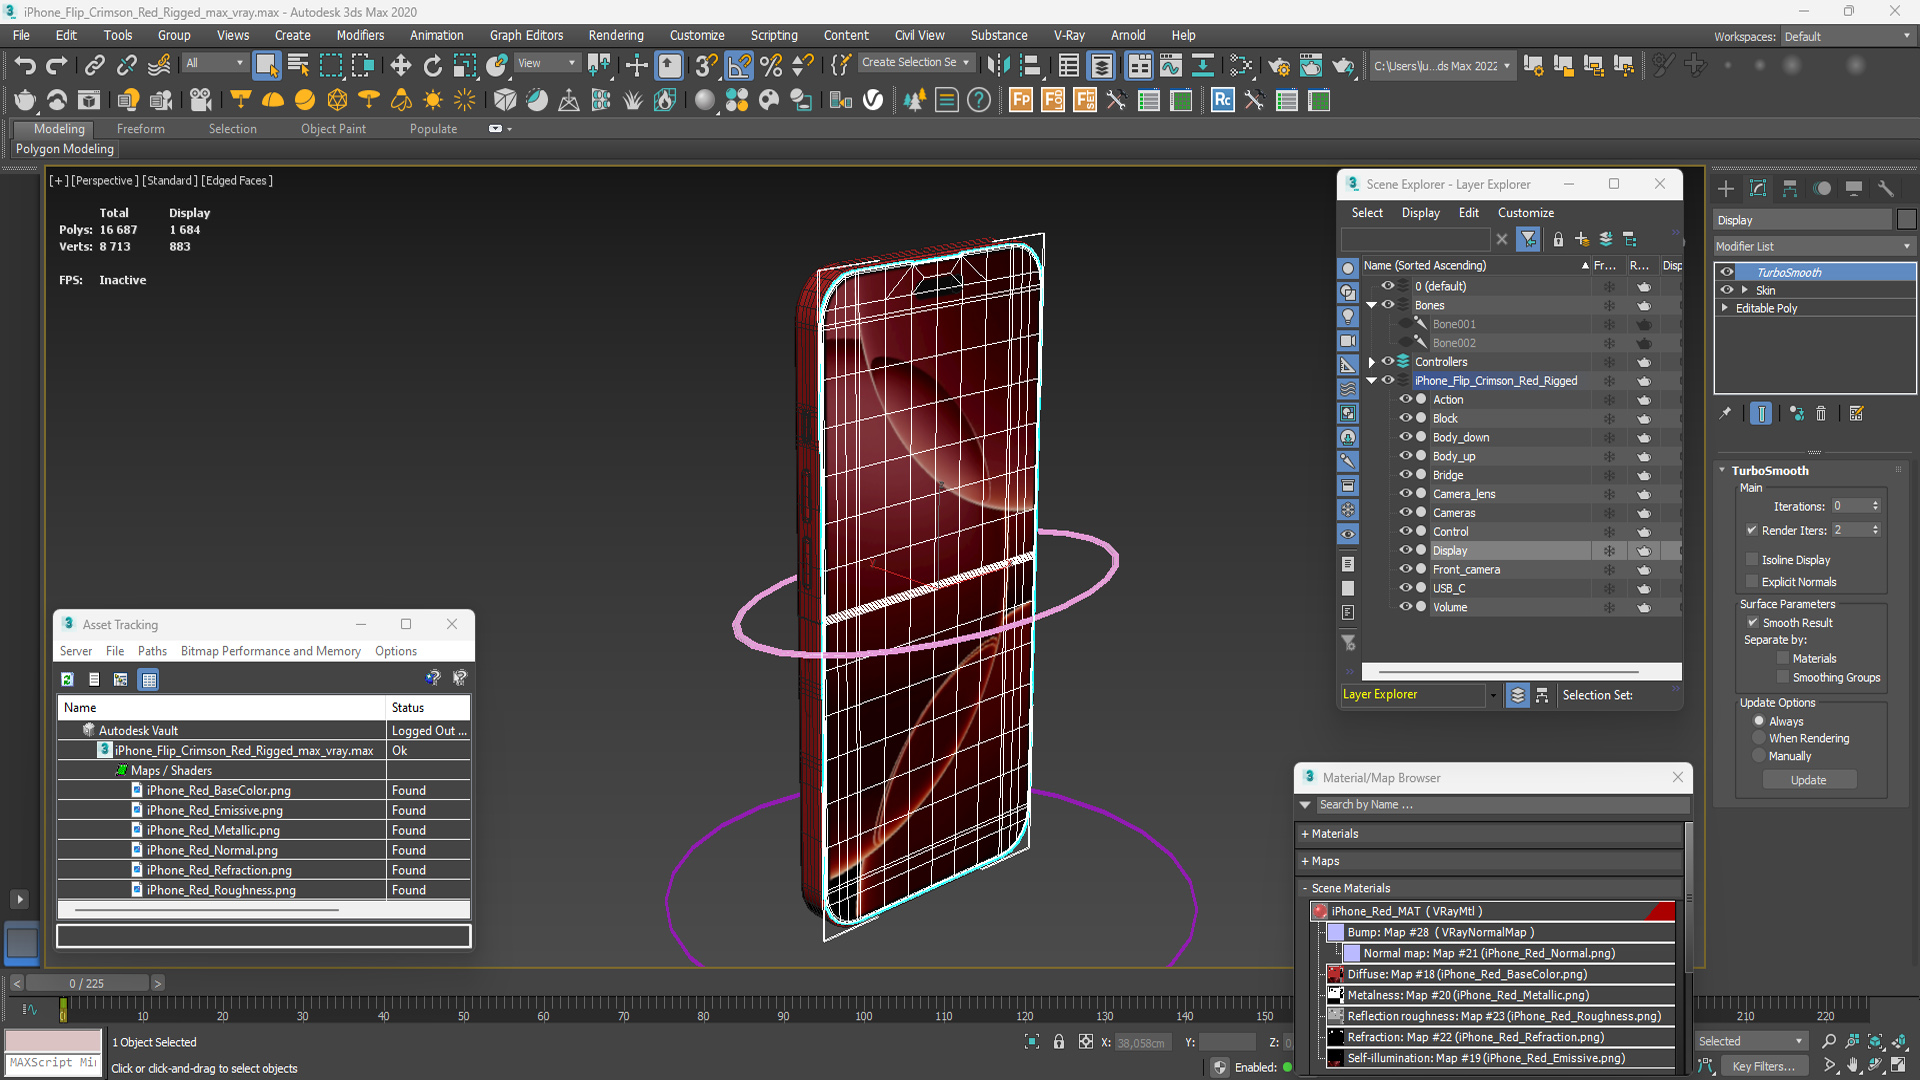Open the Hierarchy command panel tab

[x=1790, y=188]
